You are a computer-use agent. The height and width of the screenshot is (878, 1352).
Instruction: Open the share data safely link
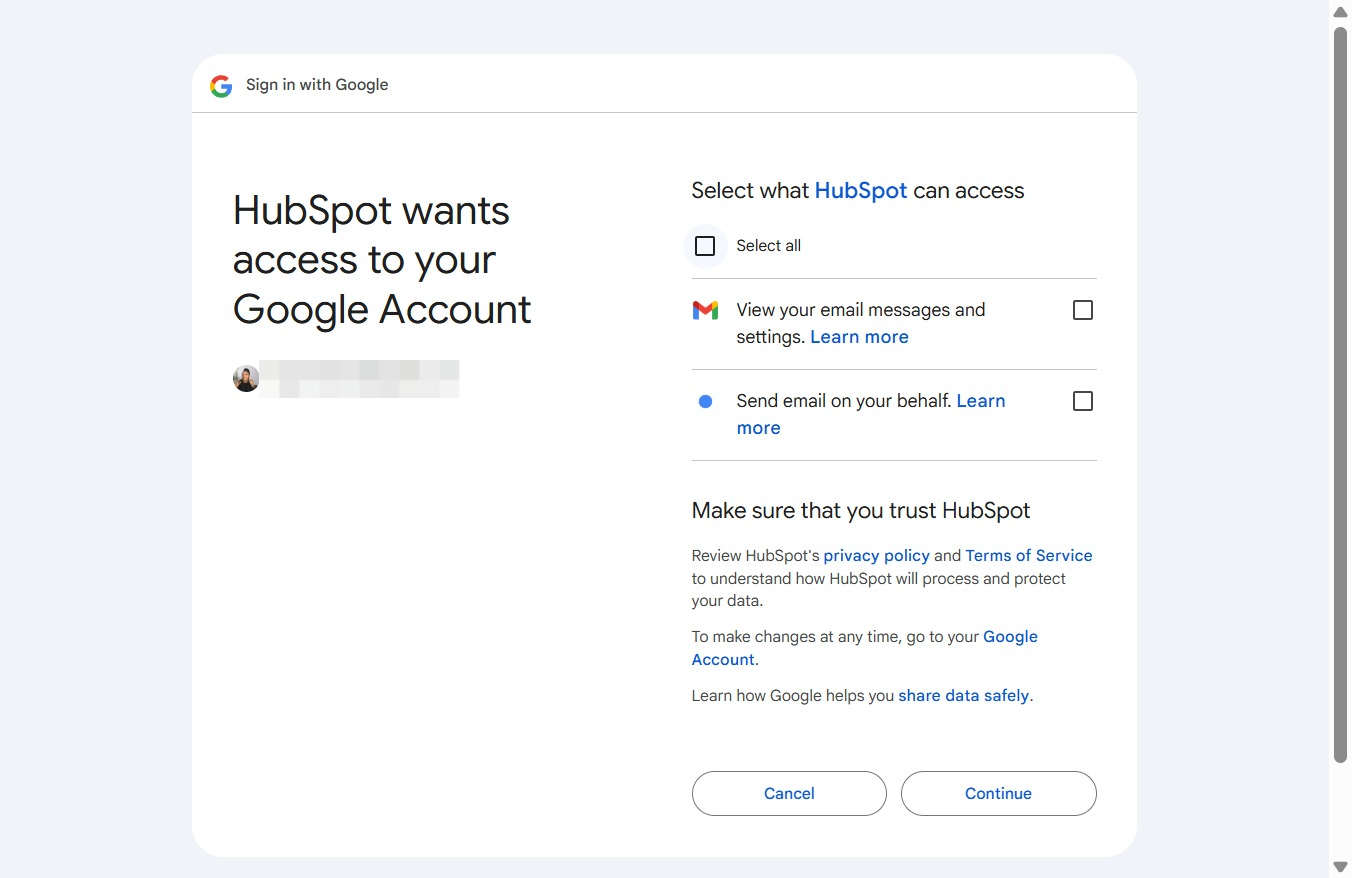click(x=963, y=695)
